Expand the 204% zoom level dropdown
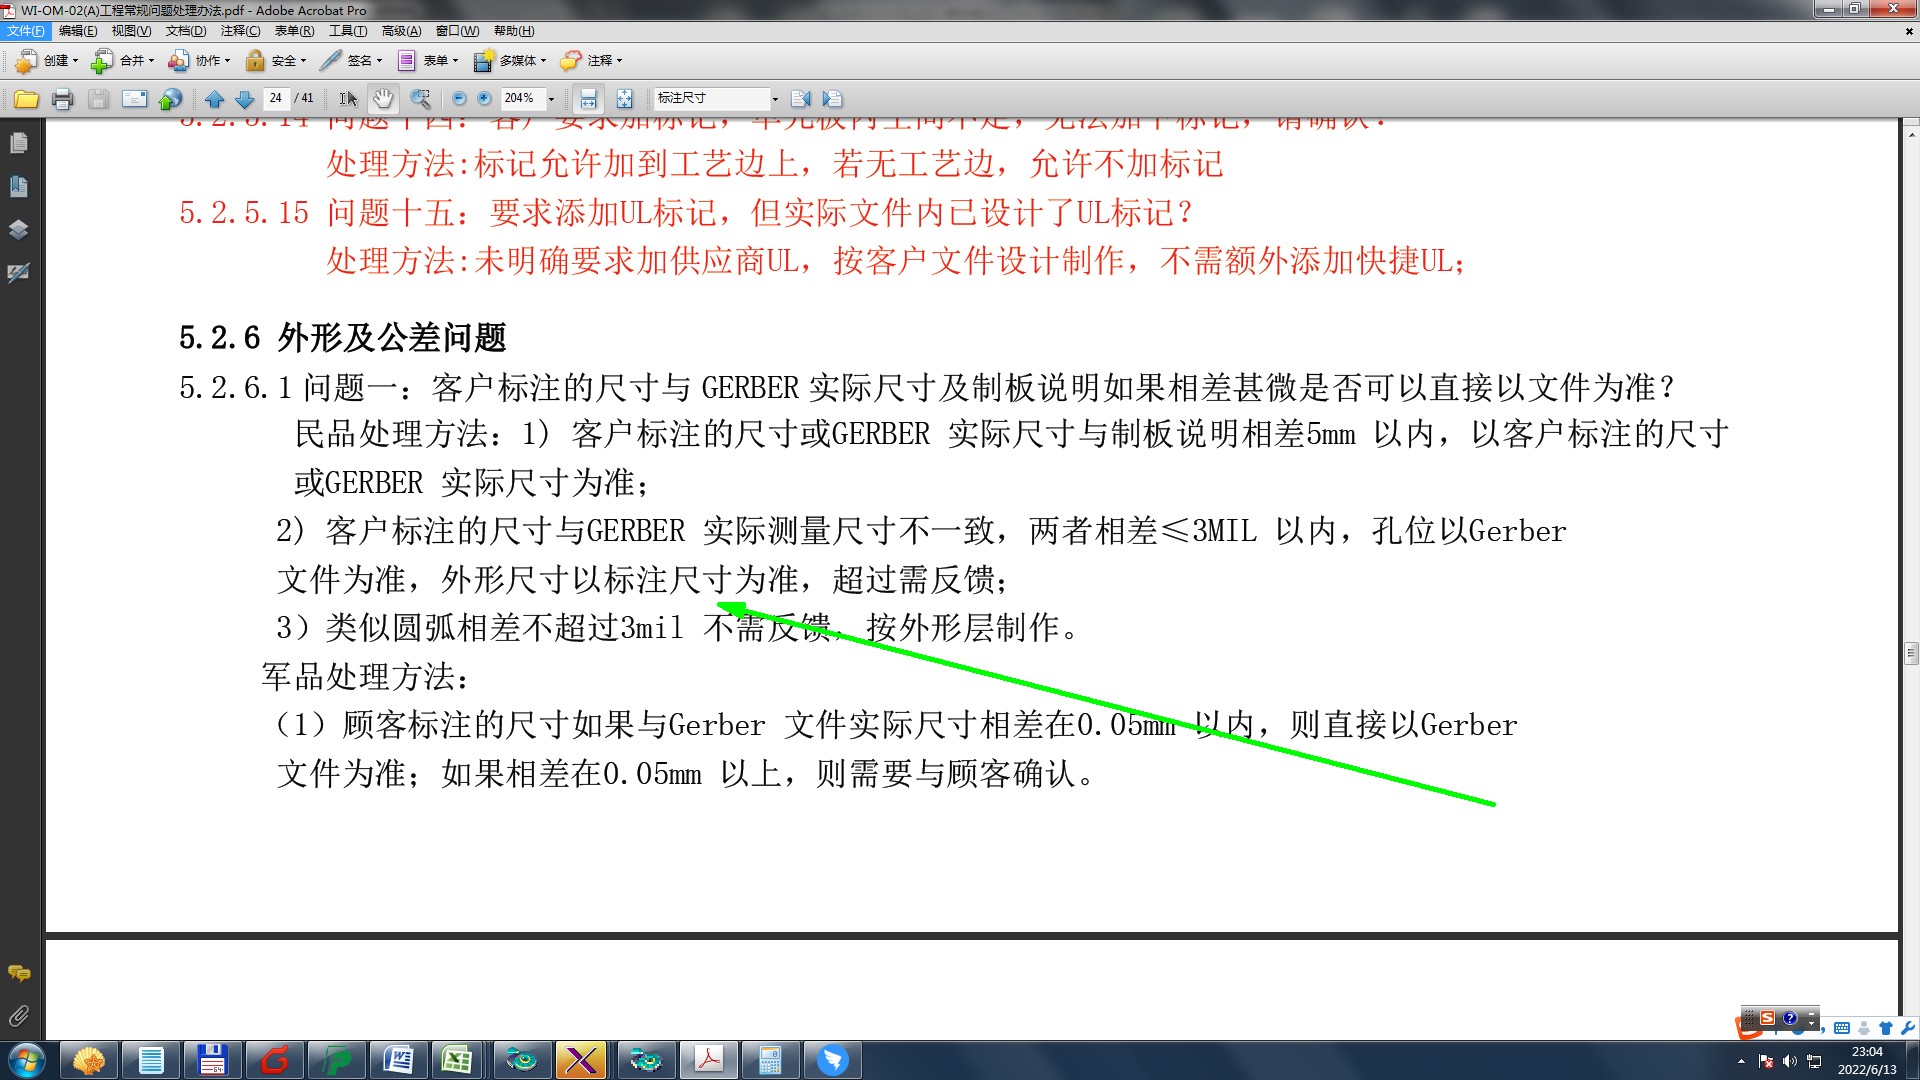Image resolution: width=1920 pixels, height=1080 pixels. point(551,99)
